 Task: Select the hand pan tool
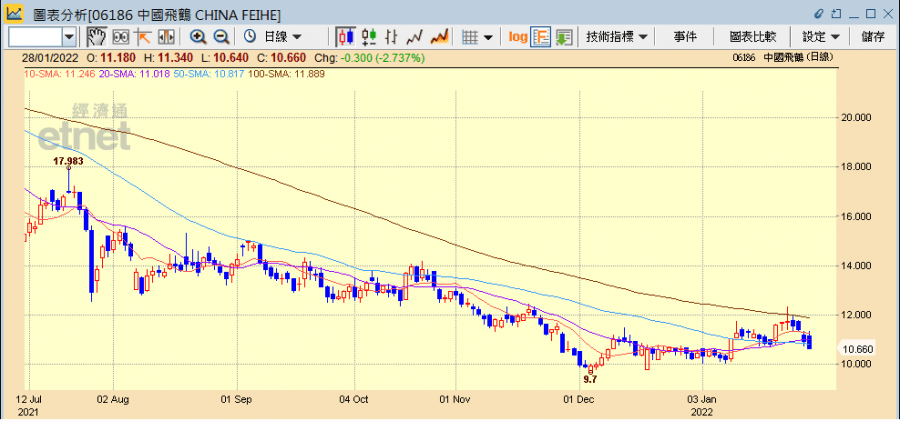click(97, 37)
